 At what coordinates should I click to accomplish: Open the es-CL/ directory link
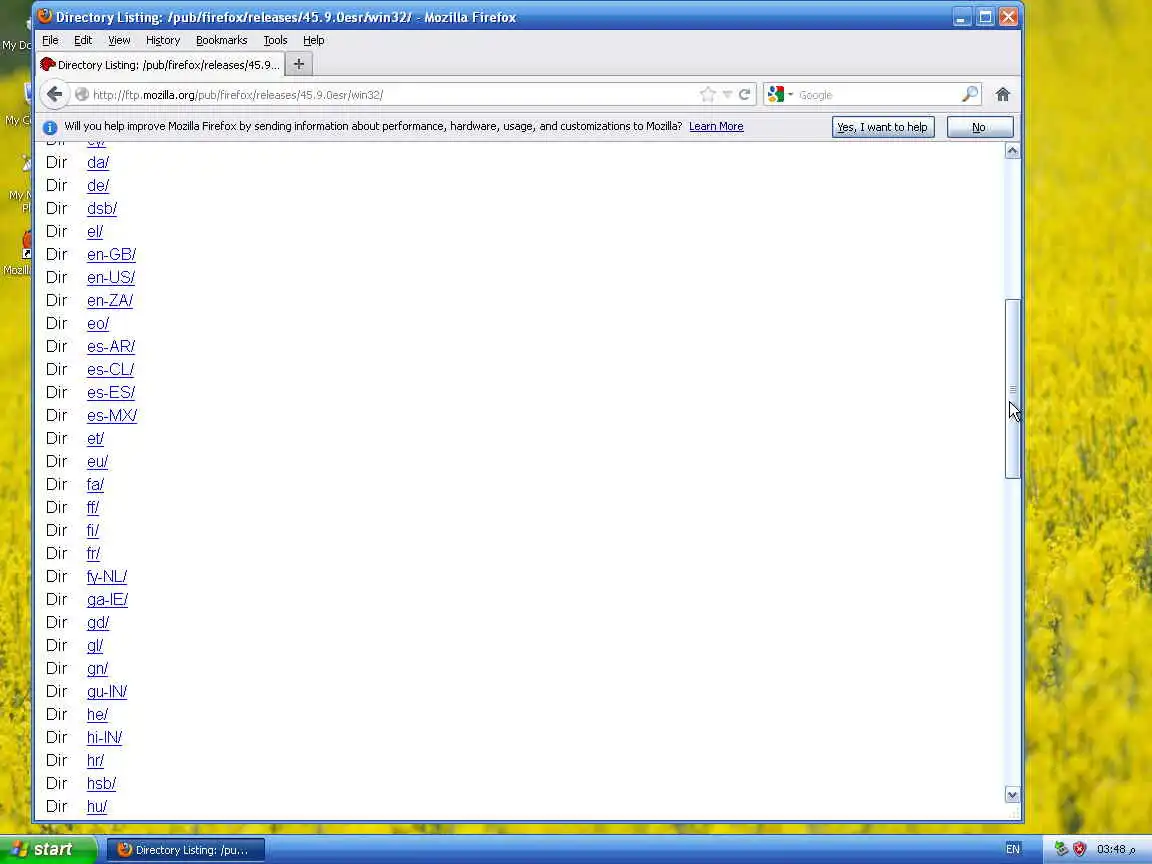coord(110,370)
